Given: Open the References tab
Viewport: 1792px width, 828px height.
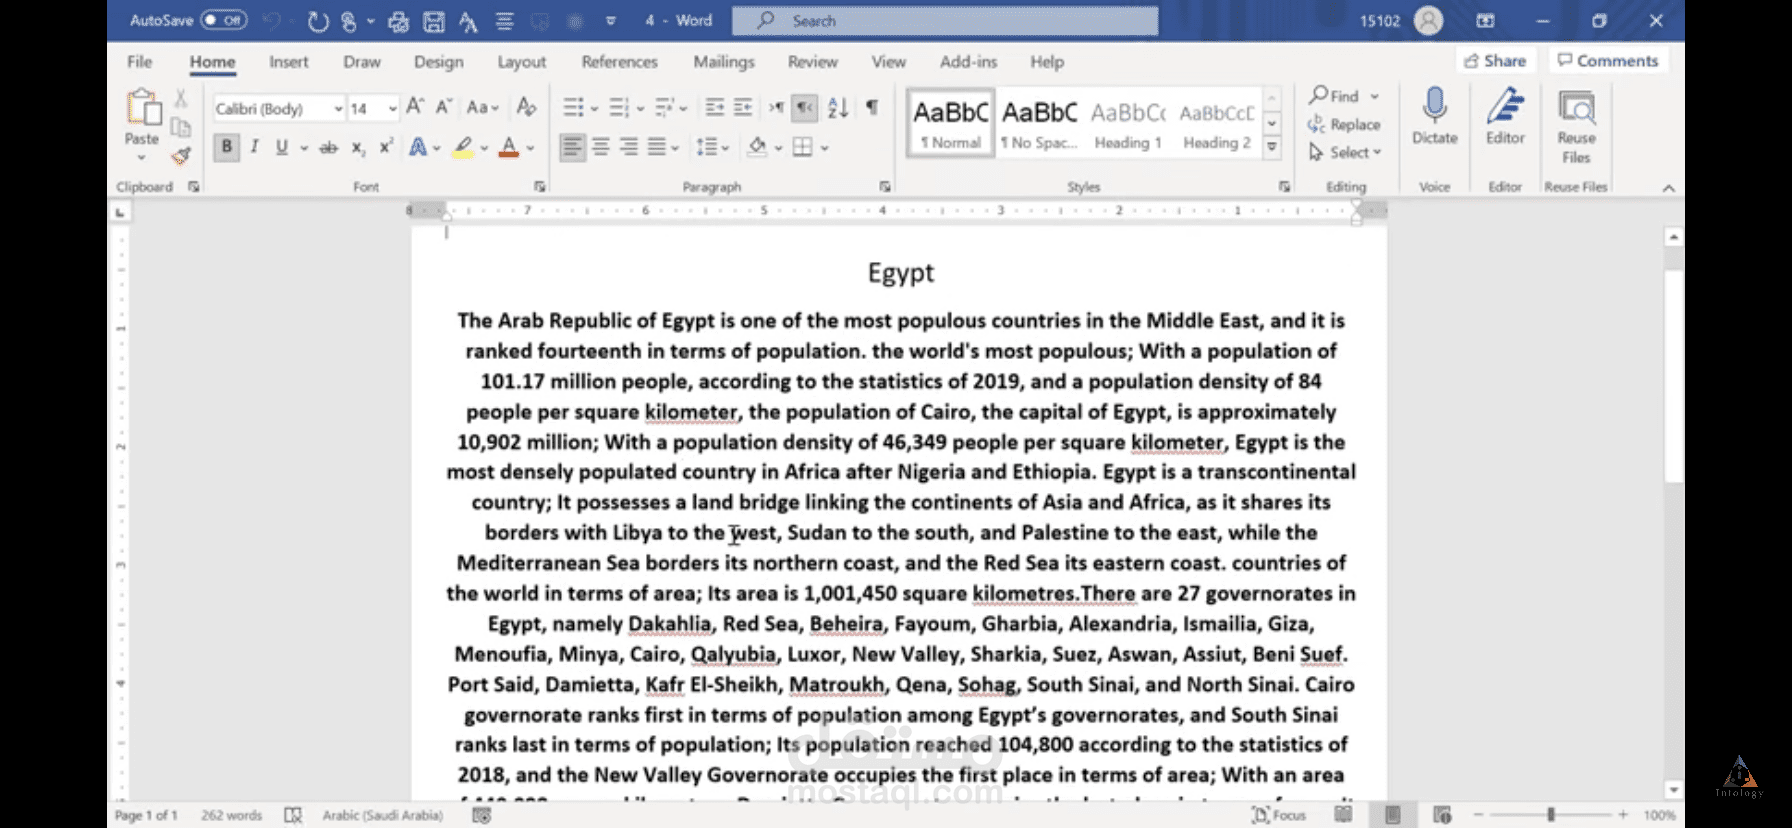Looking at the screenshot, I should (x=619, y=62).
